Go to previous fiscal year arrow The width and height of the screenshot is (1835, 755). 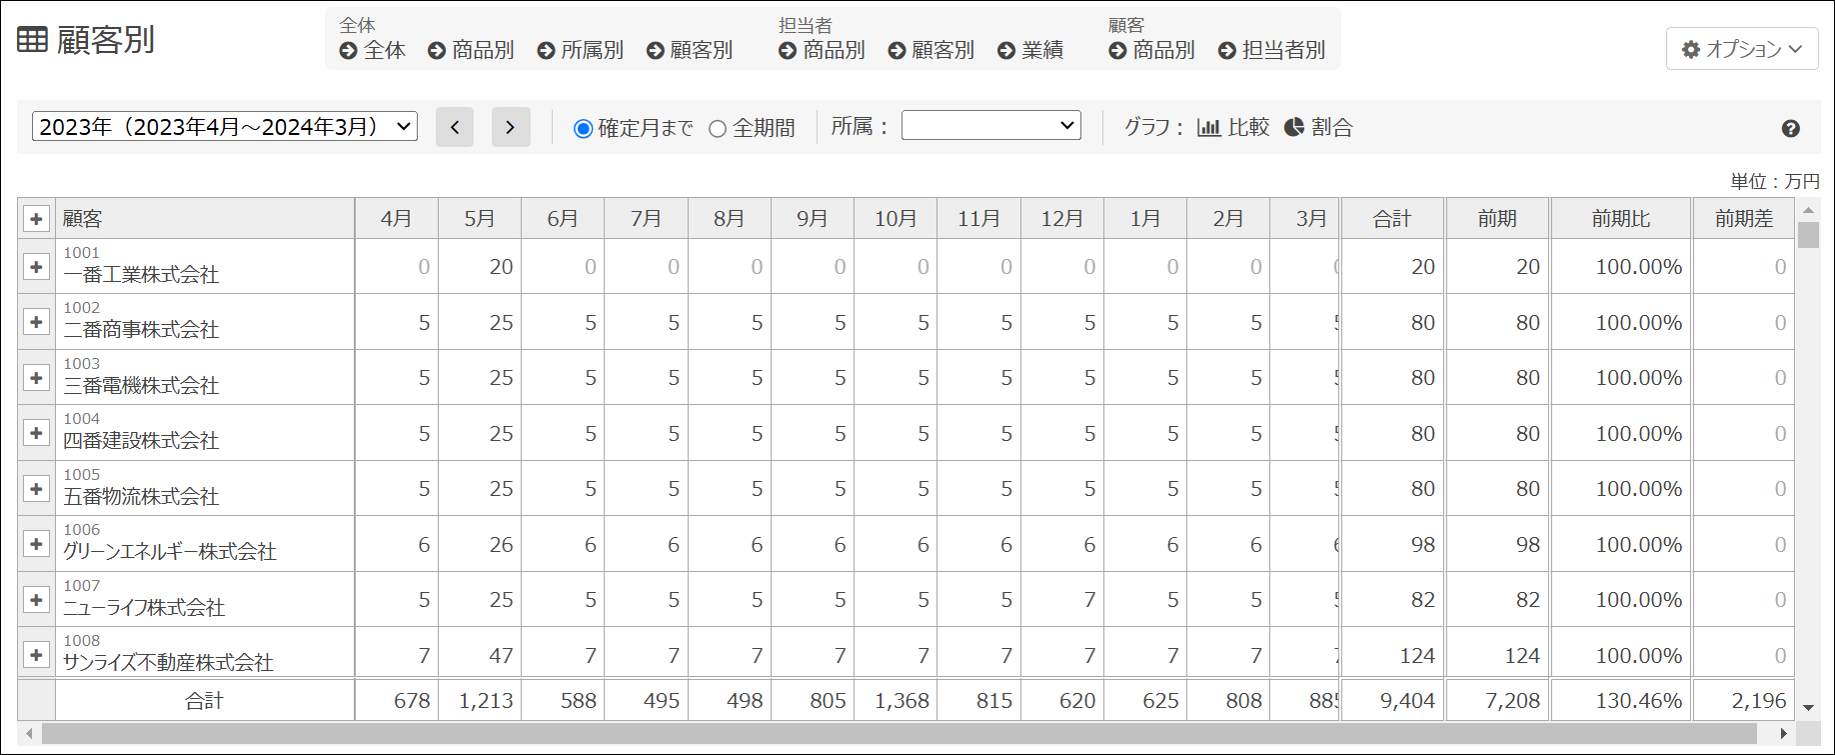pyautogui.click(x=454, y=127)
